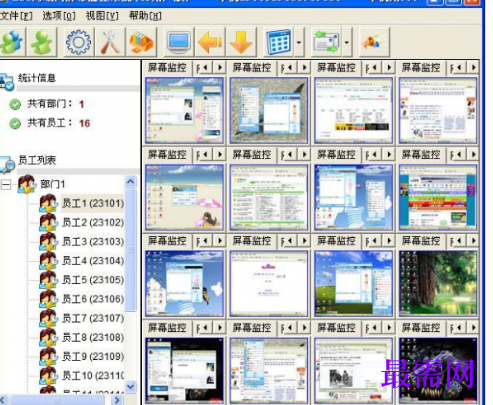Screen dimensions: 493x405
Task: Click the 共有部门: 1 statistic text
Action: tap(56, 104)
